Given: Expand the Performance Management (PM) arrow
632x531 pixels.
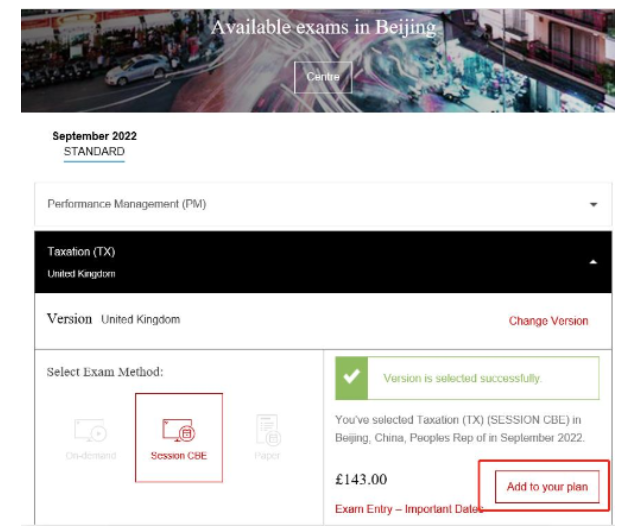Looking at the screenshot, I should coord(593,204).
